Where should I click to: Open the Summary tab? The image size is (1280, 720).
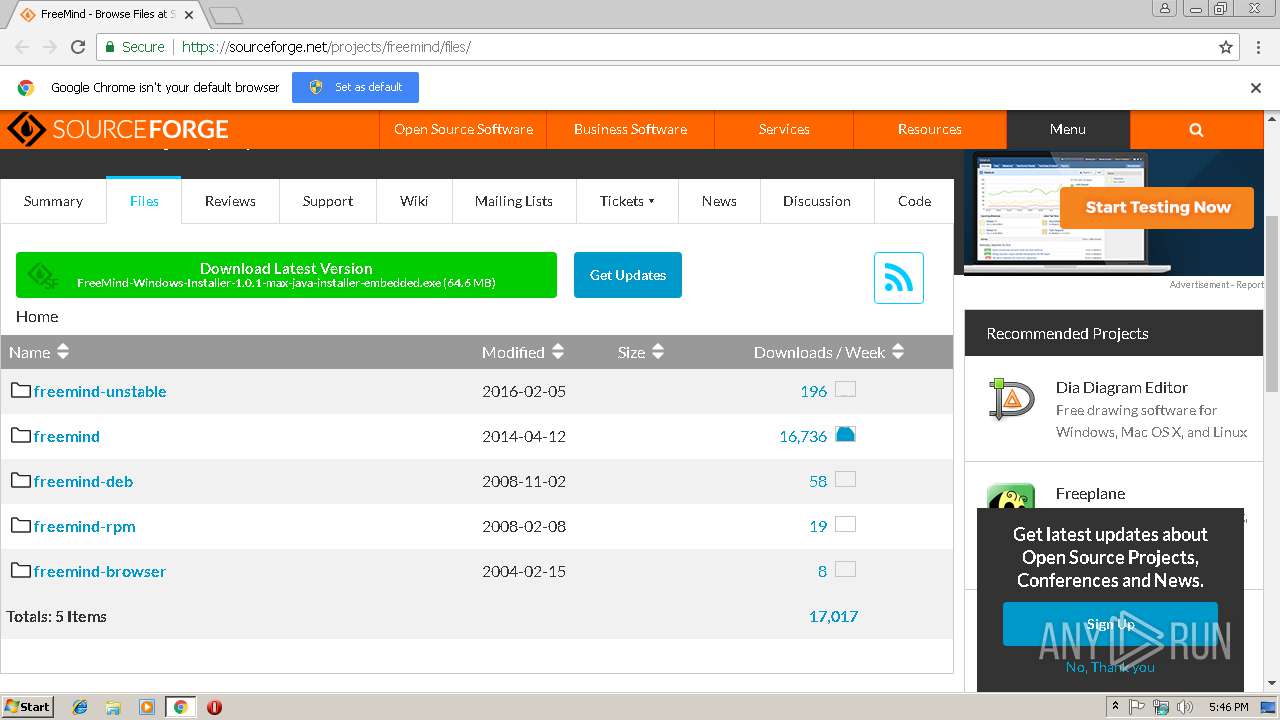coord(53,201)
